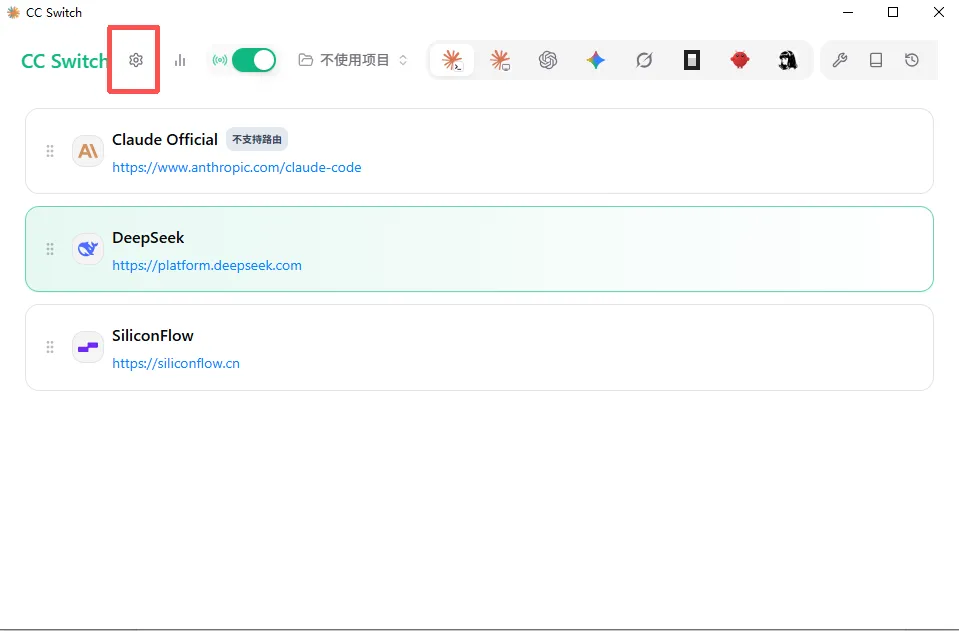This screenshot has height=631, width=959.
Task: Select the Claude Code terminal app tab
Action: coord(452,60)
